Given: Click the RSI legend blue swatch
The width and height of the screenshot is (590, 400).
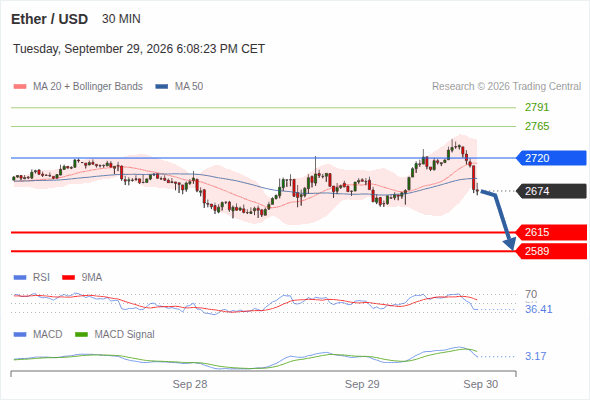Looking at the screenshot, I should coord(20,278).
